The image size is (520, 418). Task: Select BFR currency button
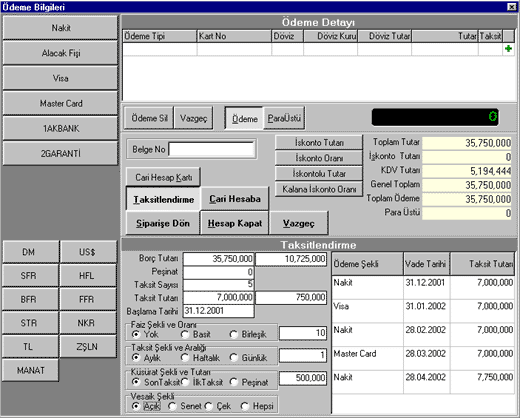(31, 299)
